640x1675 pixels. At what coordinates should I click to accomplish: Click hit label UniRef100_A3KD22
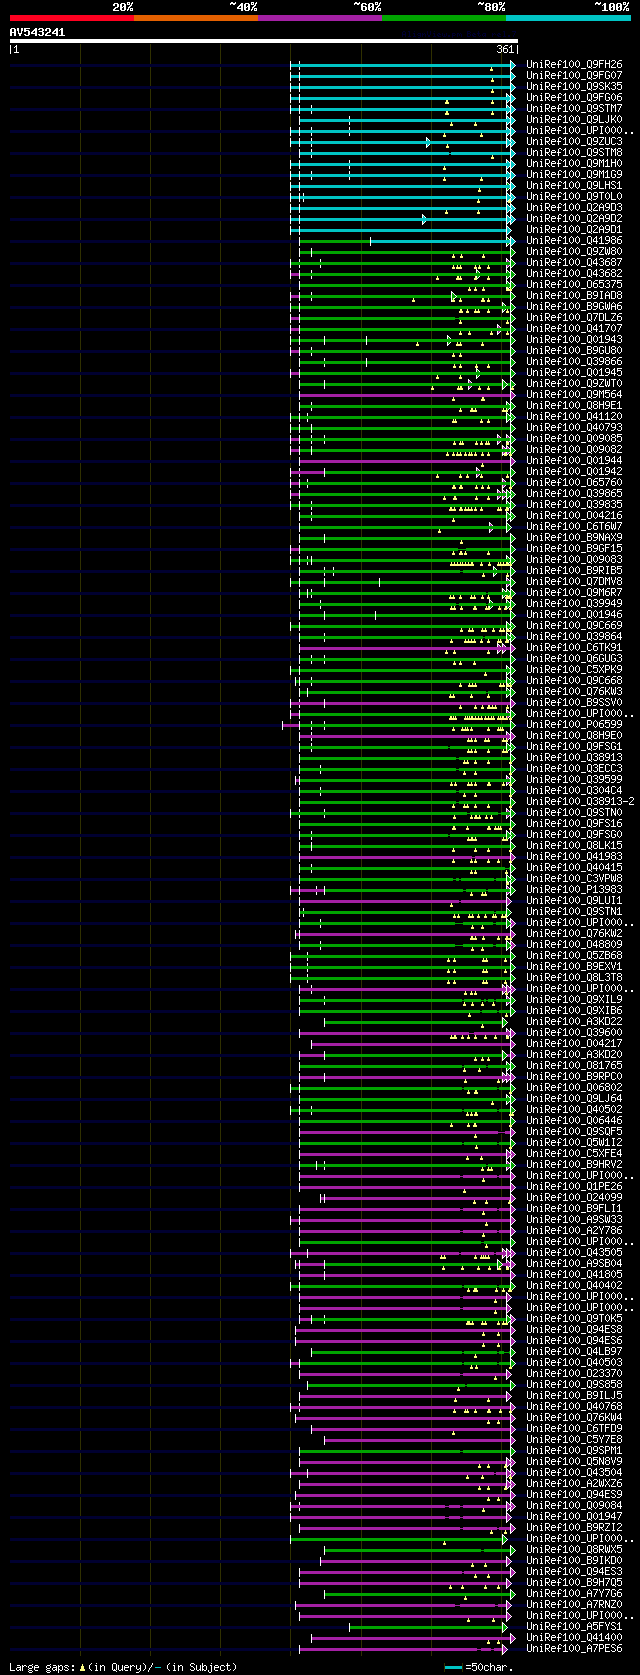(x=574, y=1021)
